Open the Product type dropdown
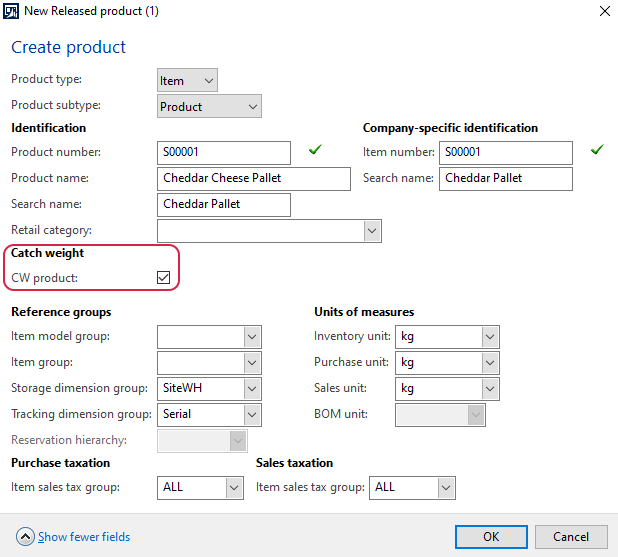The image size is (618, 557). pyautogui.click(x=187, y=80)
